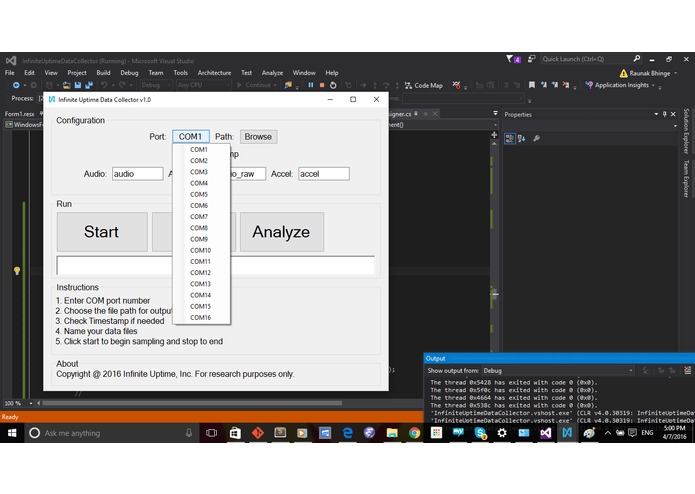Open the Project menu
The image size is (695, 494).
pos(77,73)
